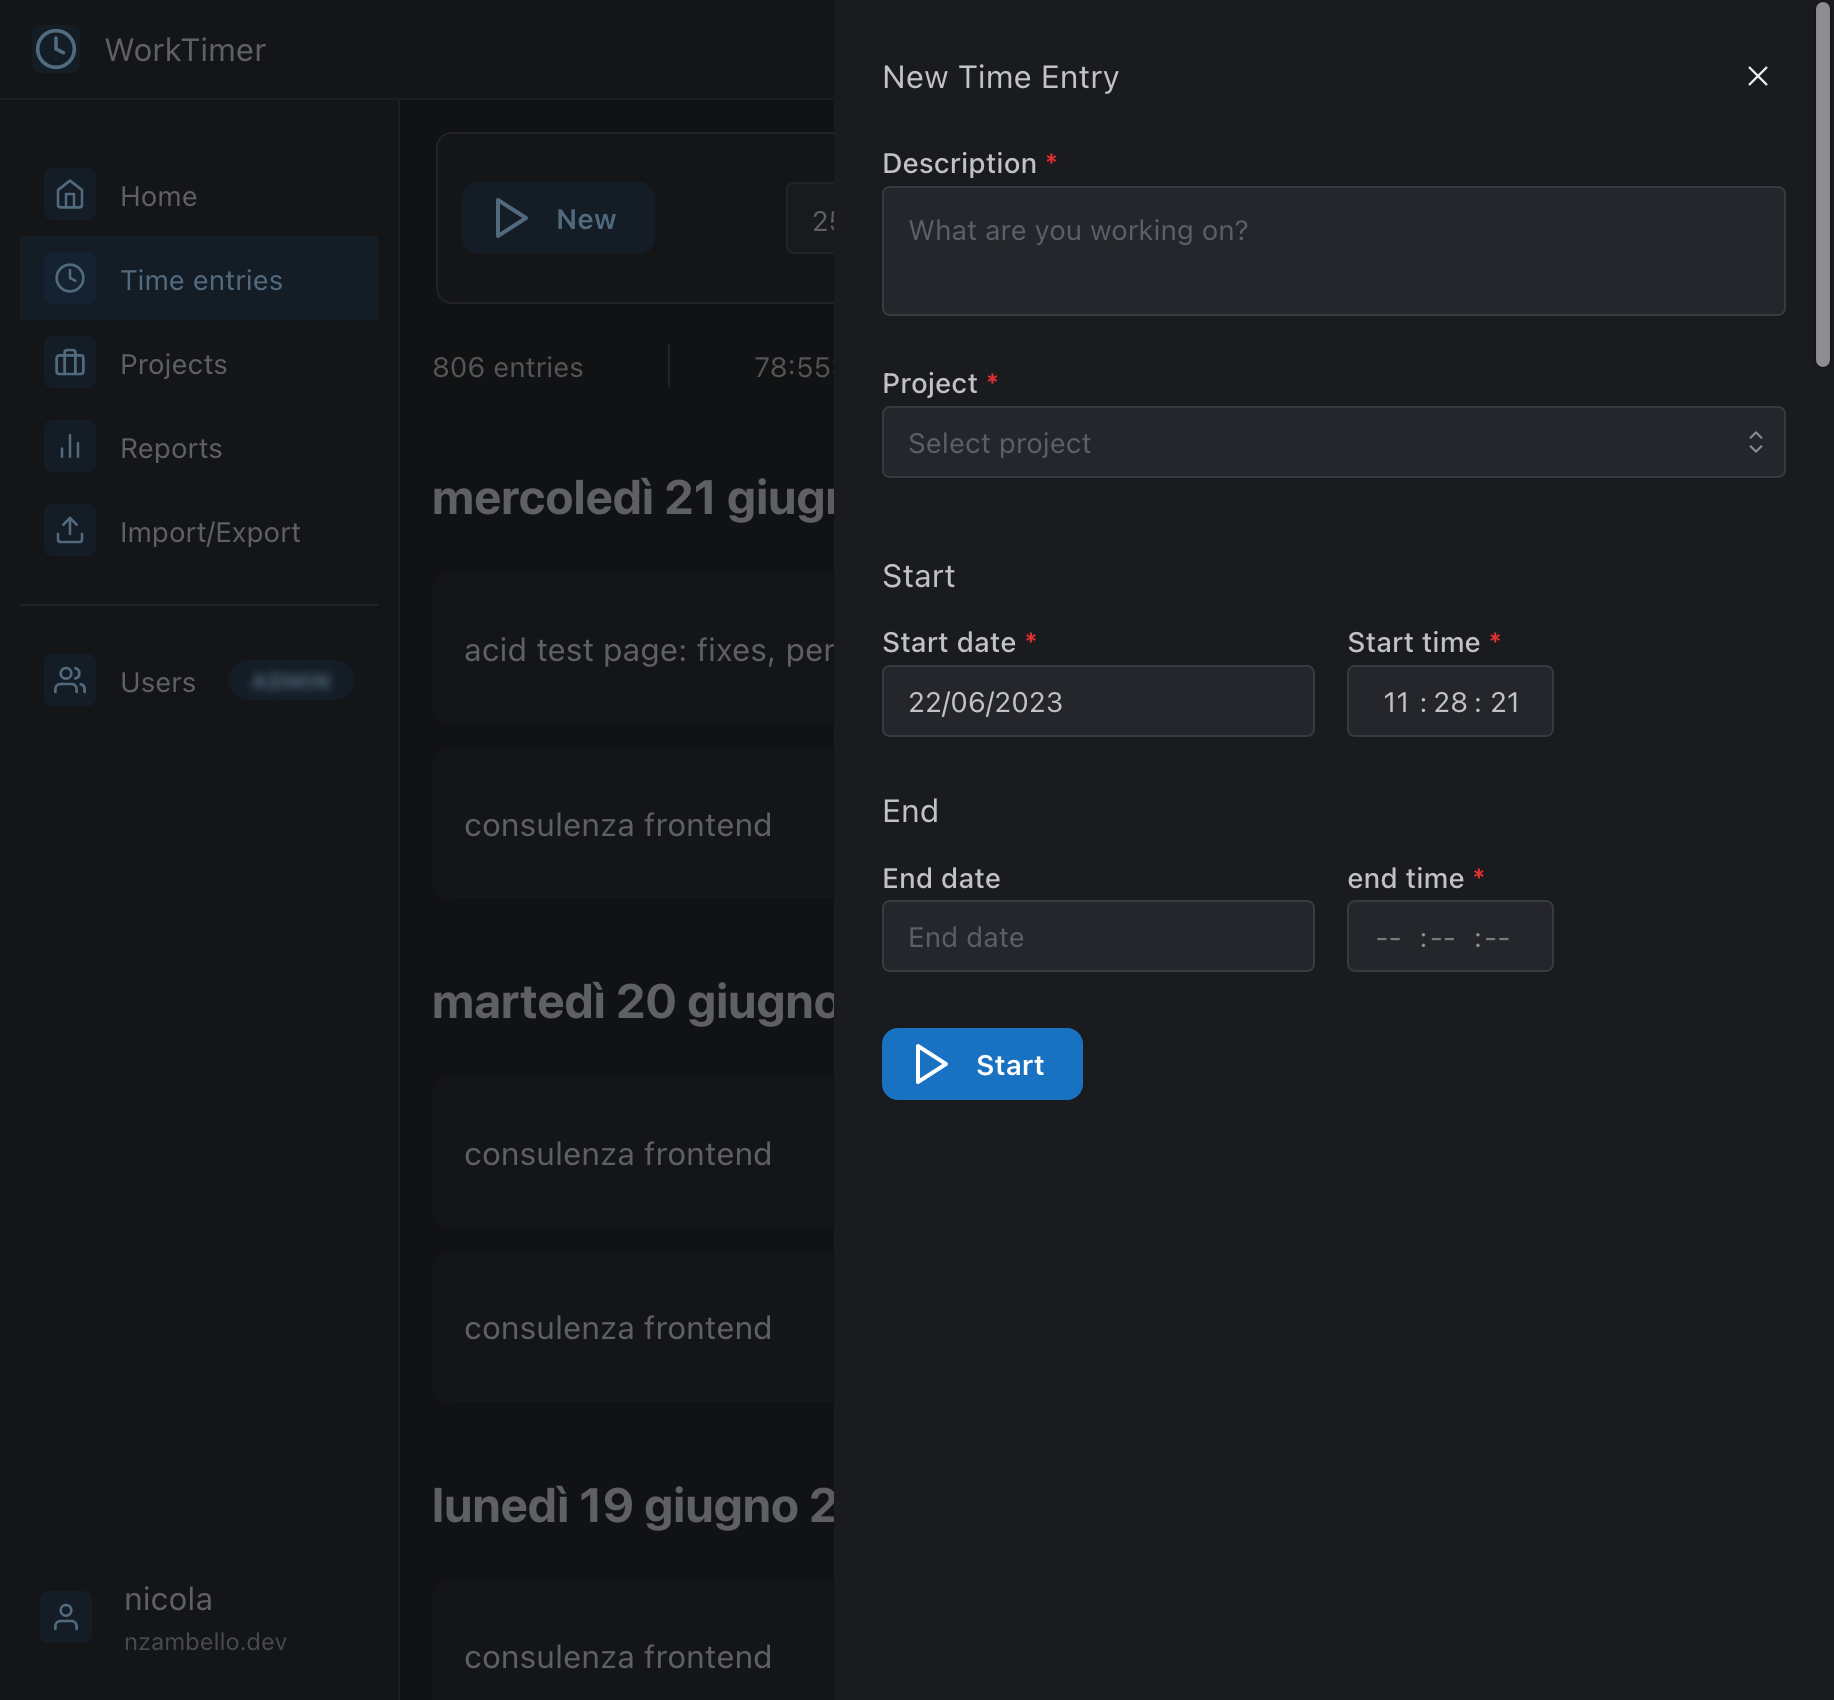
Task: Switch to the Reports section
Action: pyautogui.click(x=170, y=447)
